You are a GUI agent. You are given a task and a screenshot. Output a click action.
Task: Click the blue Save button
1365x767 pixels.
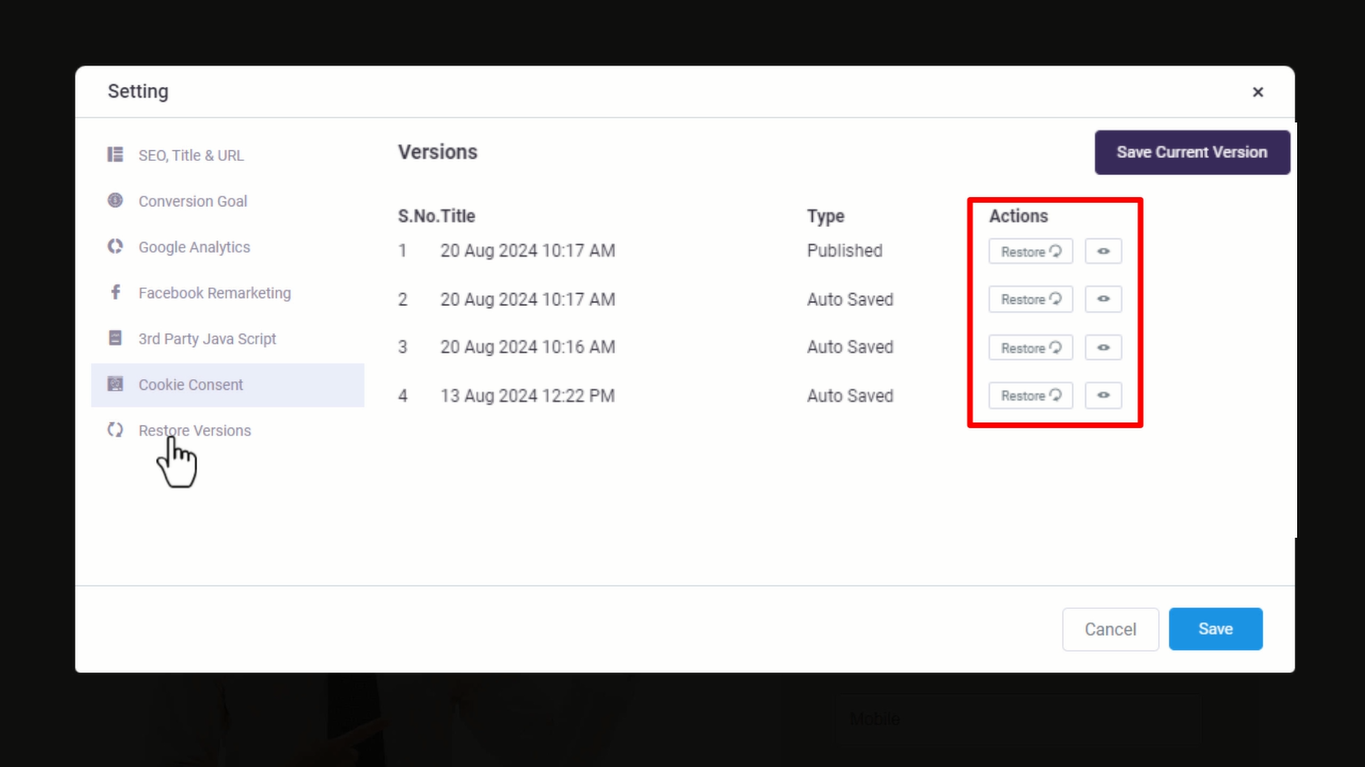[1215, 629]
